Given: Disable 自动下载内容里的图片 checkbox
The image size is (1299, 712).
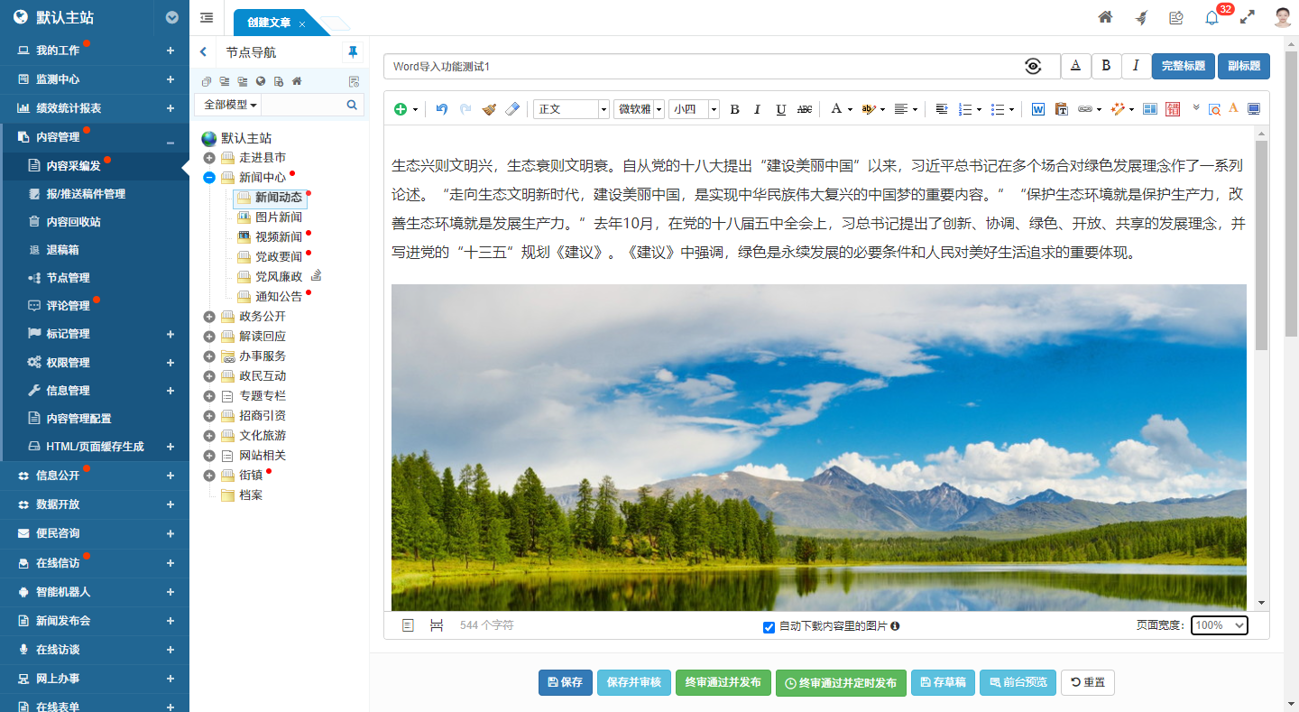Looking at the screenshot, I should [768, 626].
